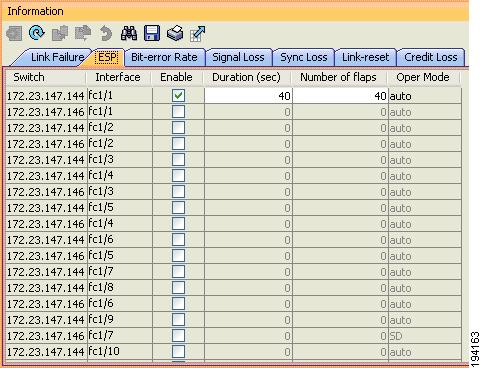Check Enable for 172.23.147.144 fc1/7
This screenshot has width=482, height=368.
[x=179, y=272]
